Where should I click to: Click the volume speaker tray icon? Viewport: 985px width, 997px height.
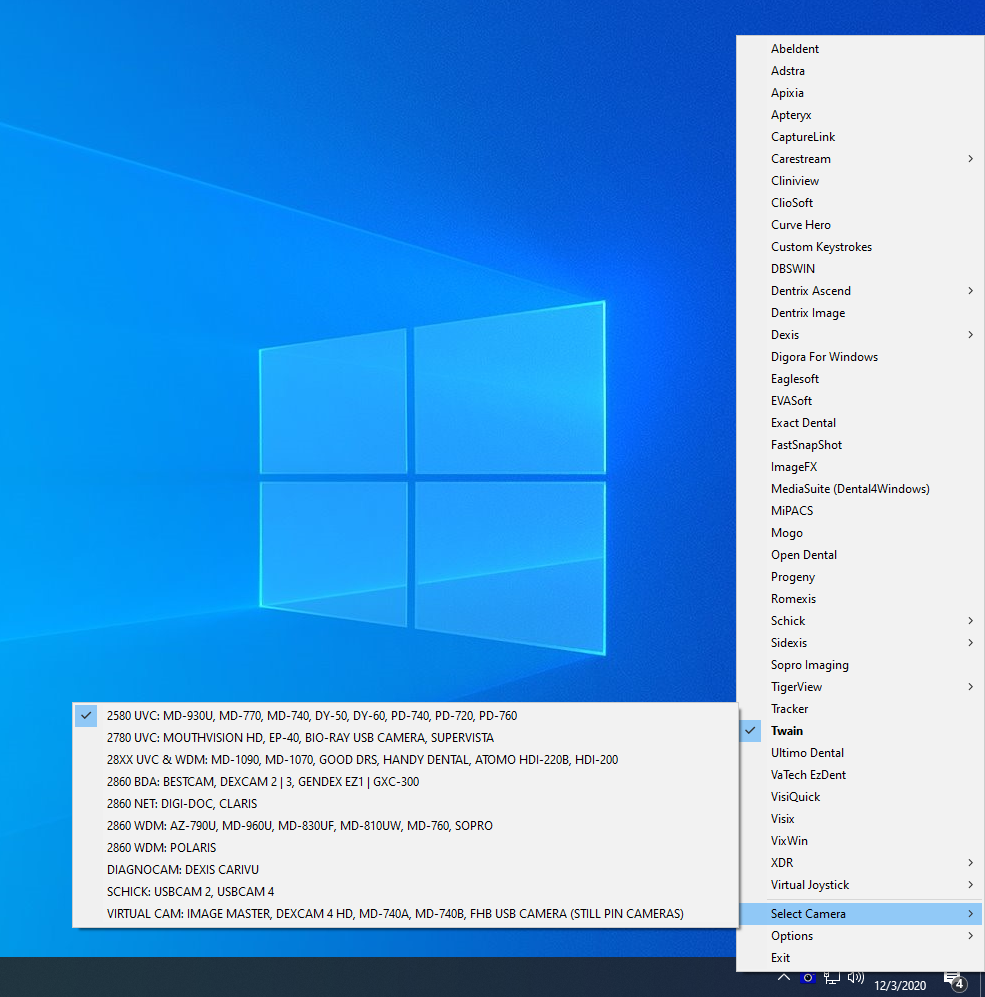tap(856, 978)
